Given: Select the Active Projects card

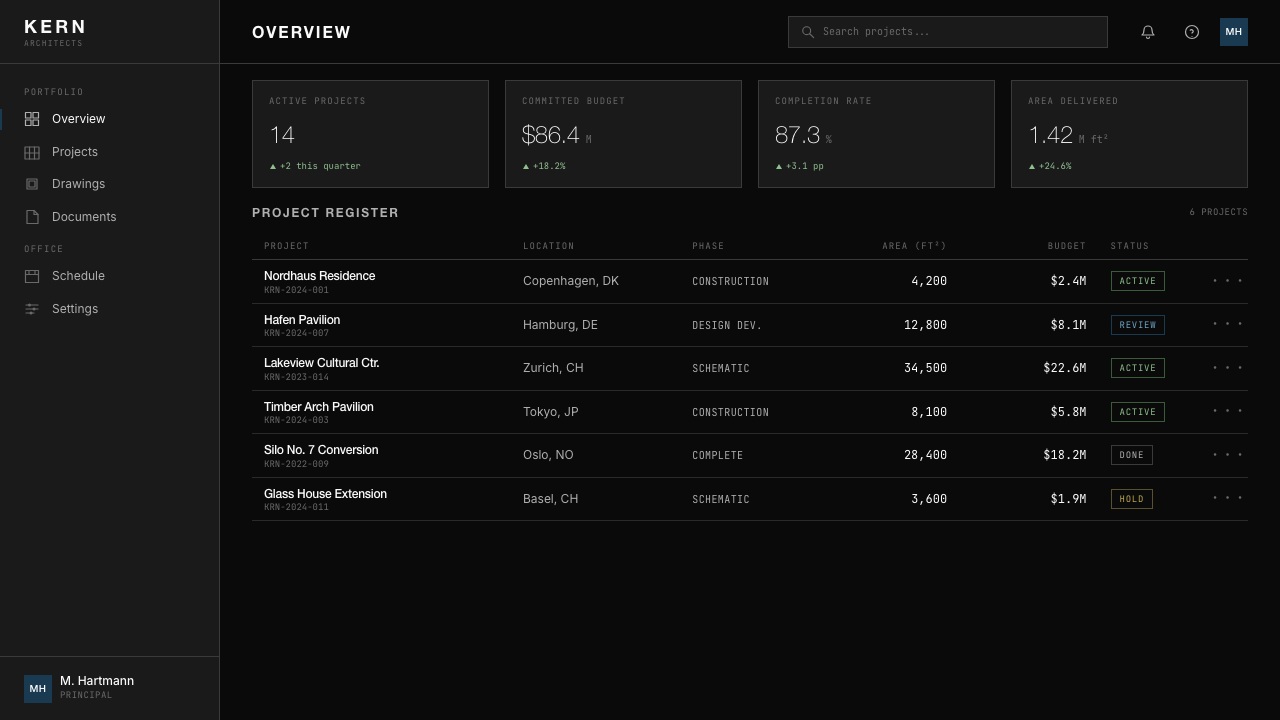Looking at the screenshot, I should tap(370, 134).
